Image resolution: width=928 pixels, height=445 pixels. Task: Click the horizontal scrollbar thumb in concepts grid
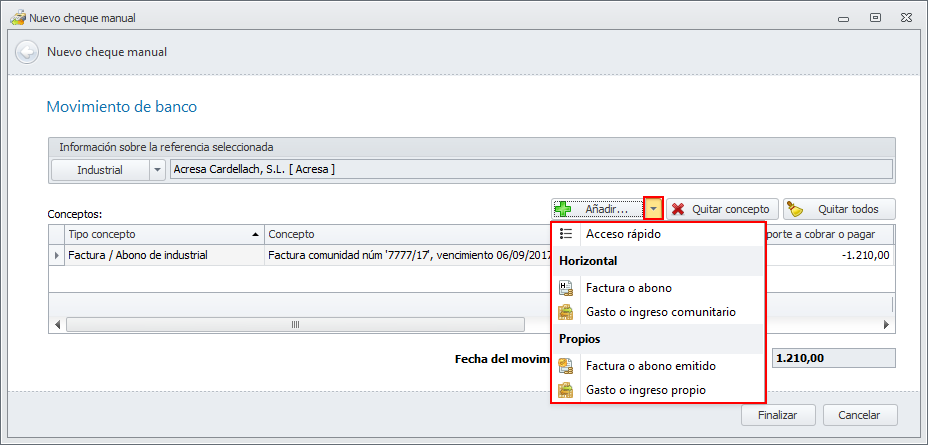click(295, 324)
